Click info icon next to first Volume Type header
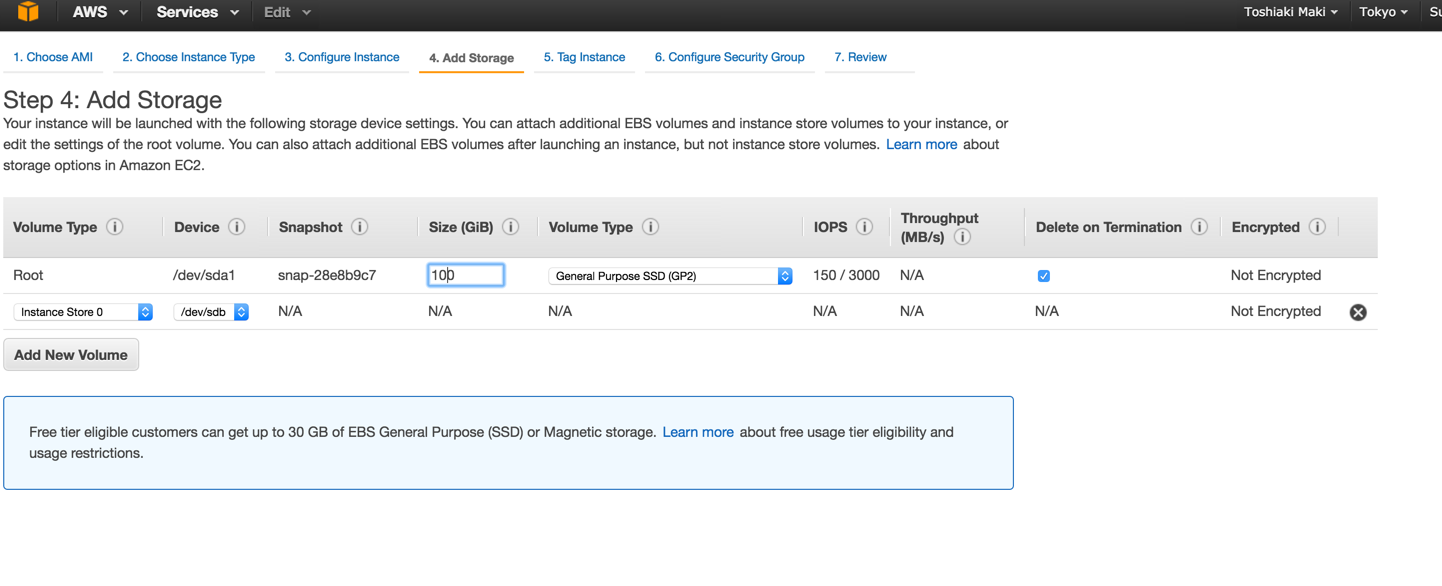This screenshot has width=1442, height=586. click(115, 227)
